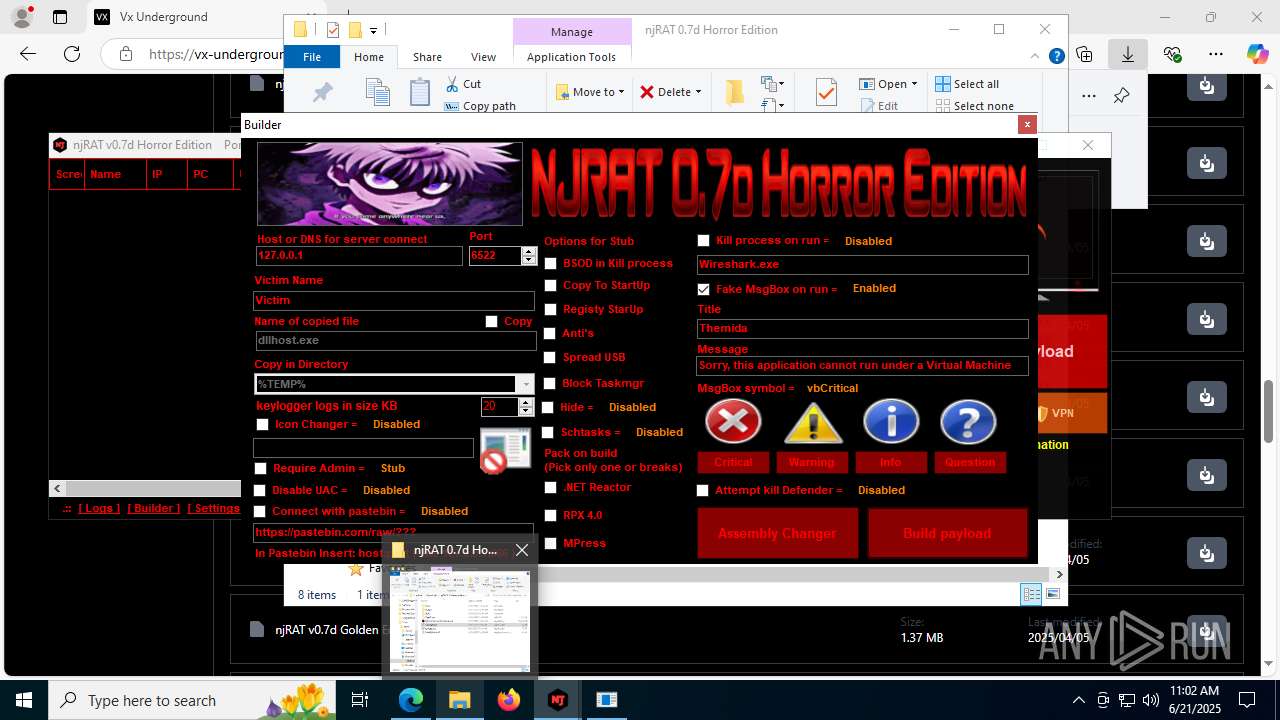Open Task View on the taskbar

point(361,700)
